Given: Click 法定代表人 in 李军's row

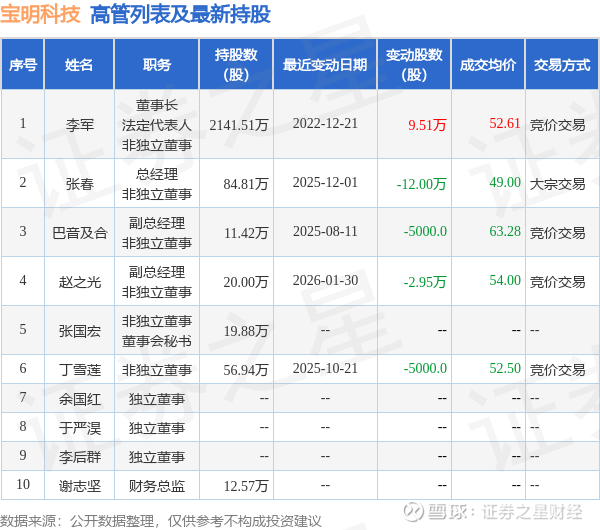Looking at the screenshot, I should coord(157,125).
